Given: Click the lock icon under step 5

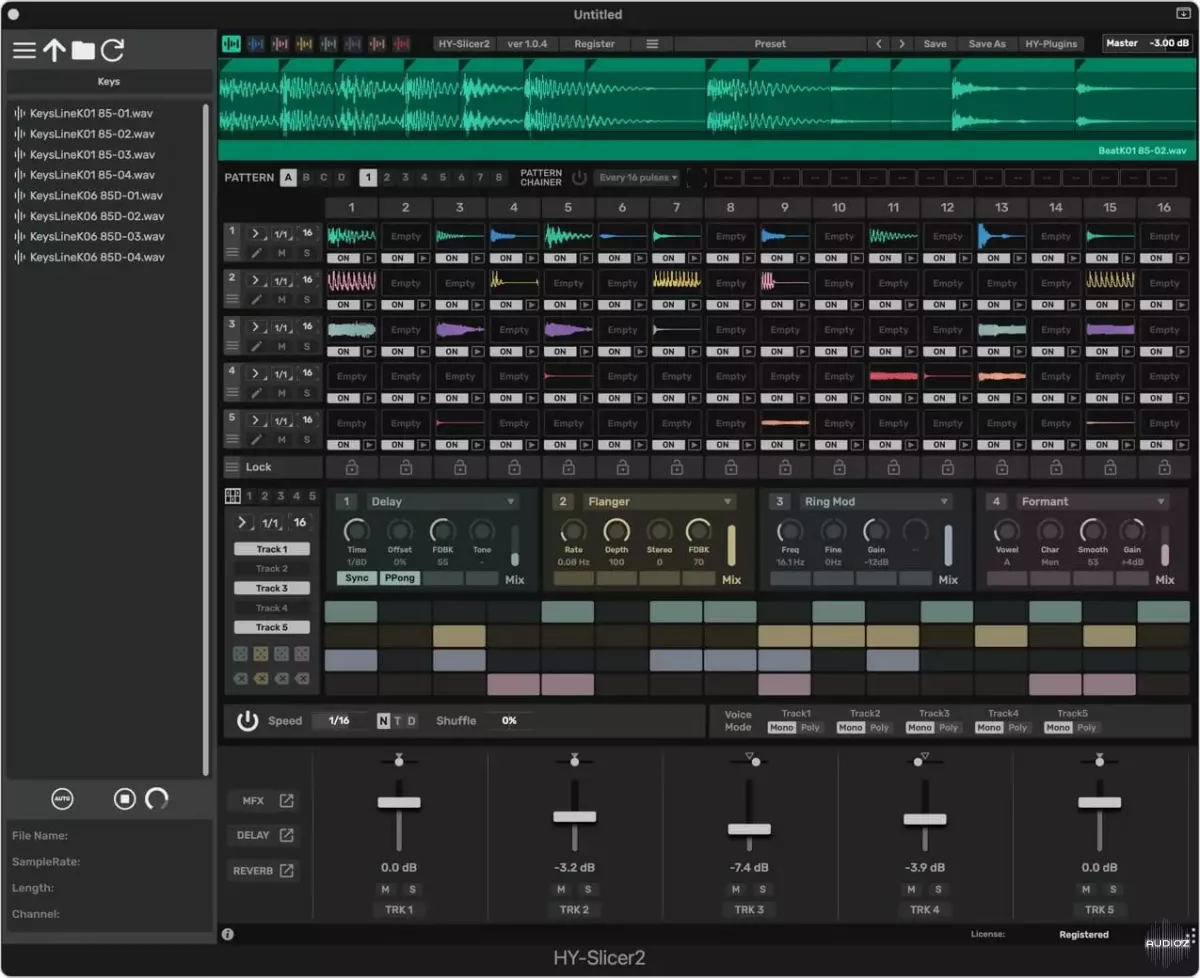Looking at the screenshot, I should point(568,467).
